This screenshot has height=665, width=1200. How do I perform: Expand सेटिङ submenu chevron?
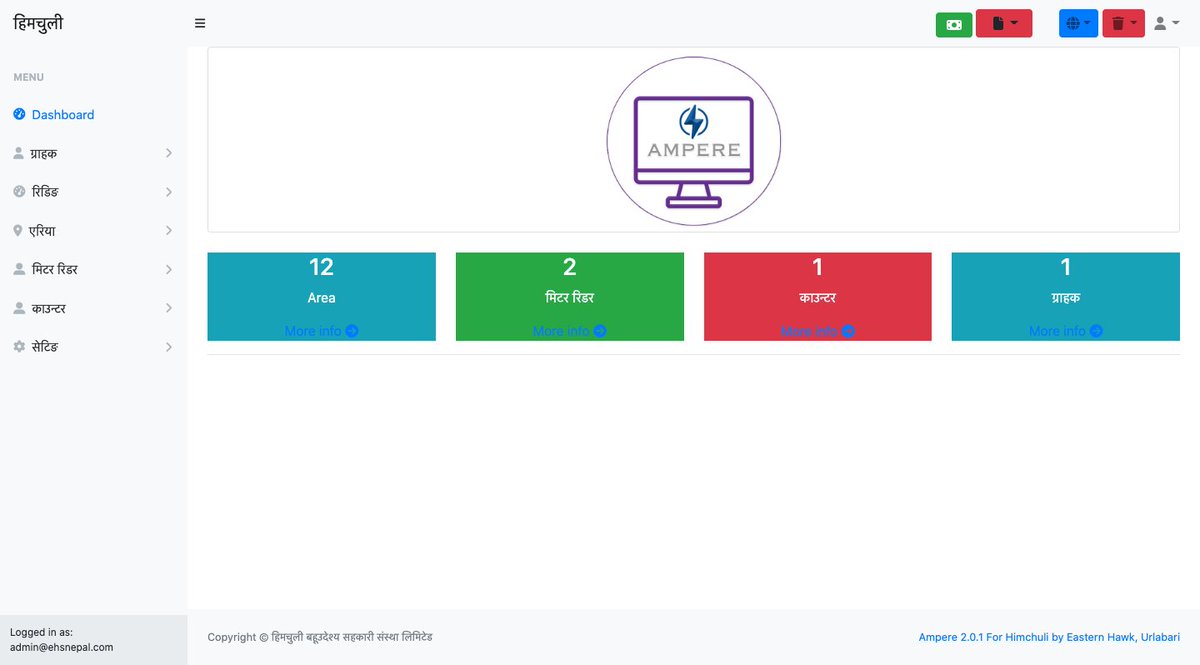(169, 347)
